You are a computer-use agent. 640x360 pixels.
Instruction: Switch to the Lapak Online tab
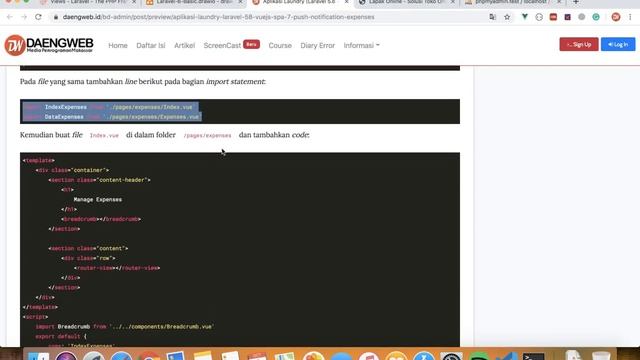coord(406,2)
